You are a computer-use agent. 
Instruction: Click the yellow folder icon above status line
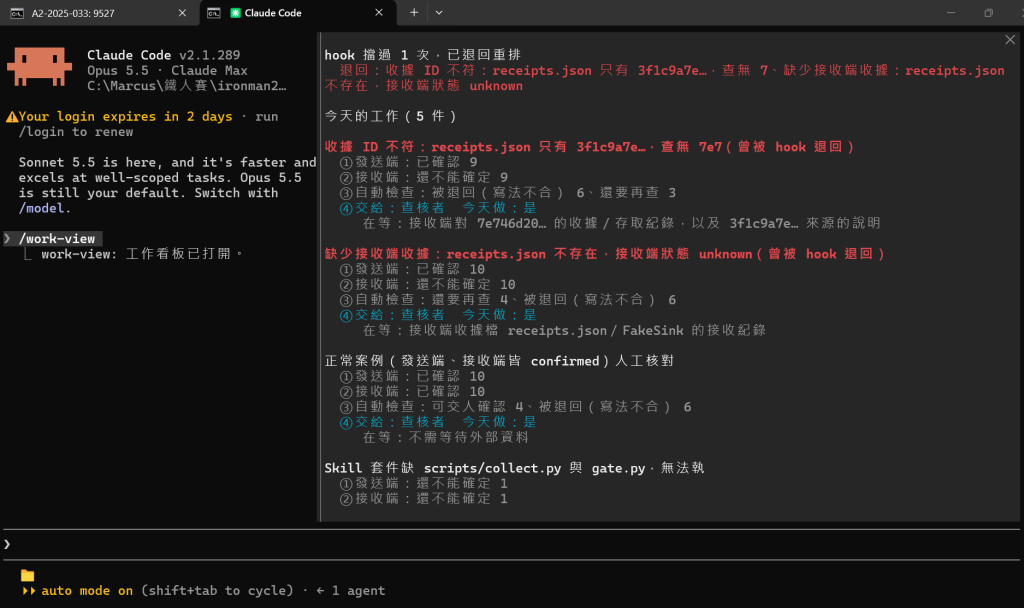[27, 575]
